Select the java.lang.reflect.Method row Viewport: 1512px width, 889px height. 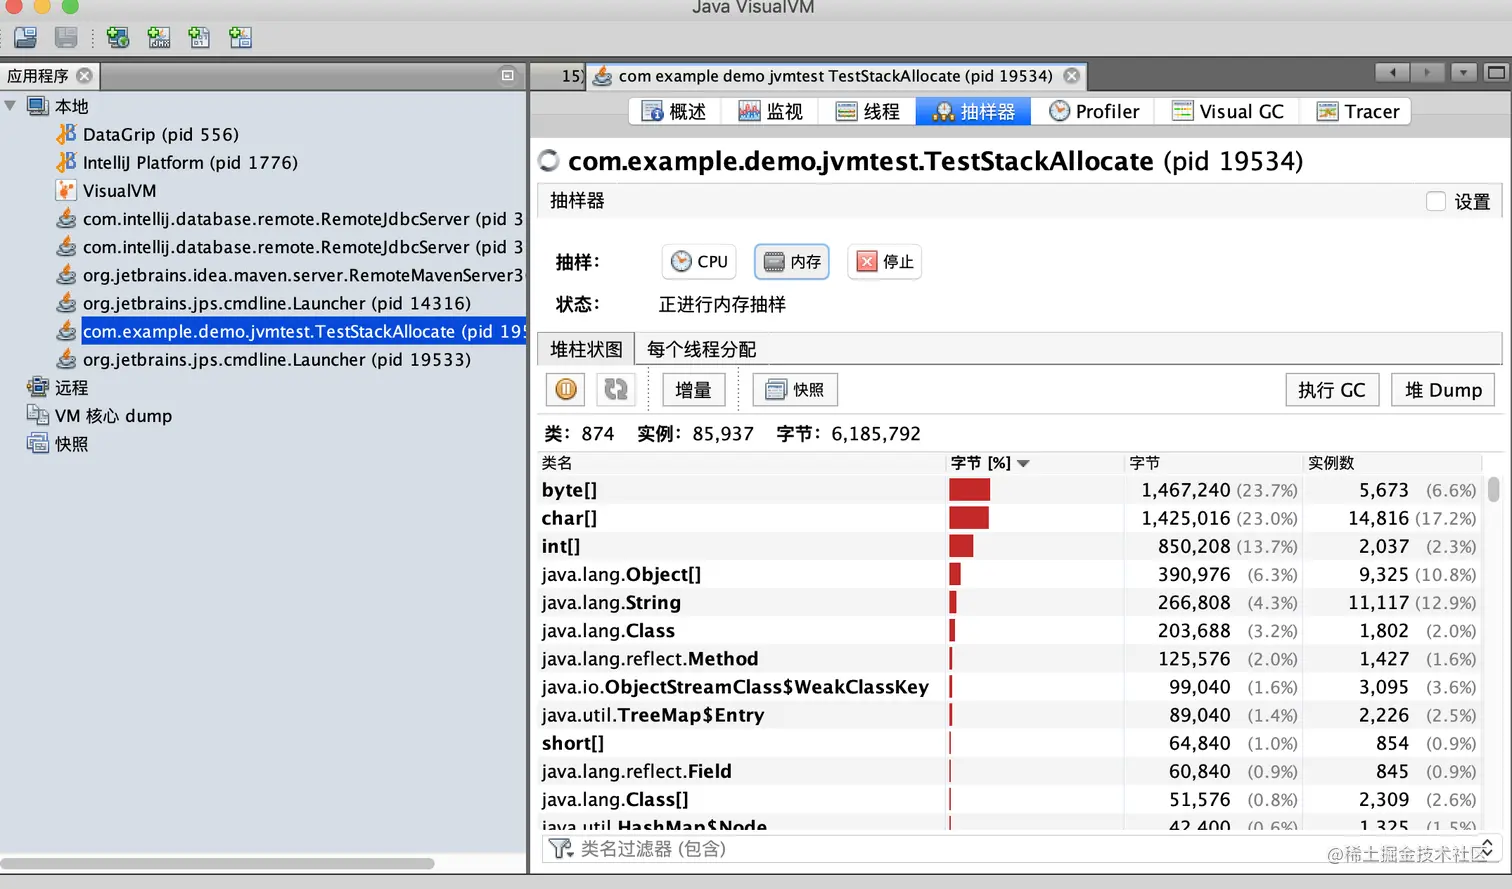1010,658
